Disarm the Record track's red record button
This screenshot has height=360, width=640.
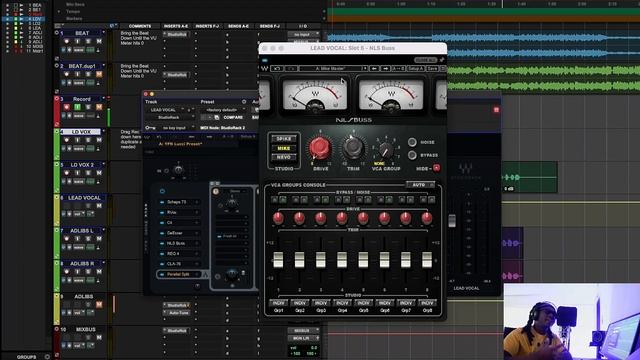tap(67, 107)
